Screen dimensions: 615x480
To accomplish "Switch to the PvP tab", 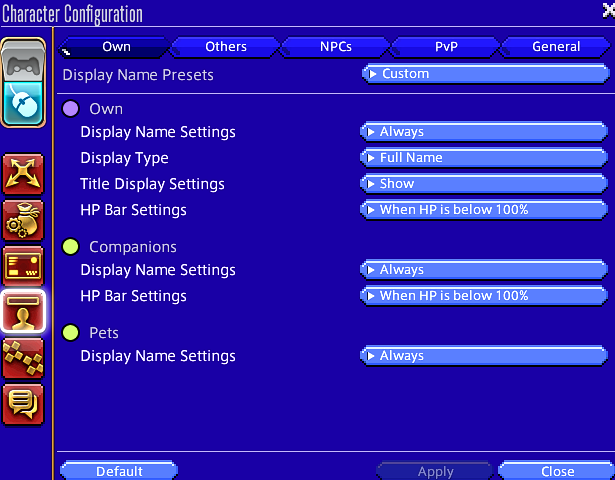I will point(446,47).
